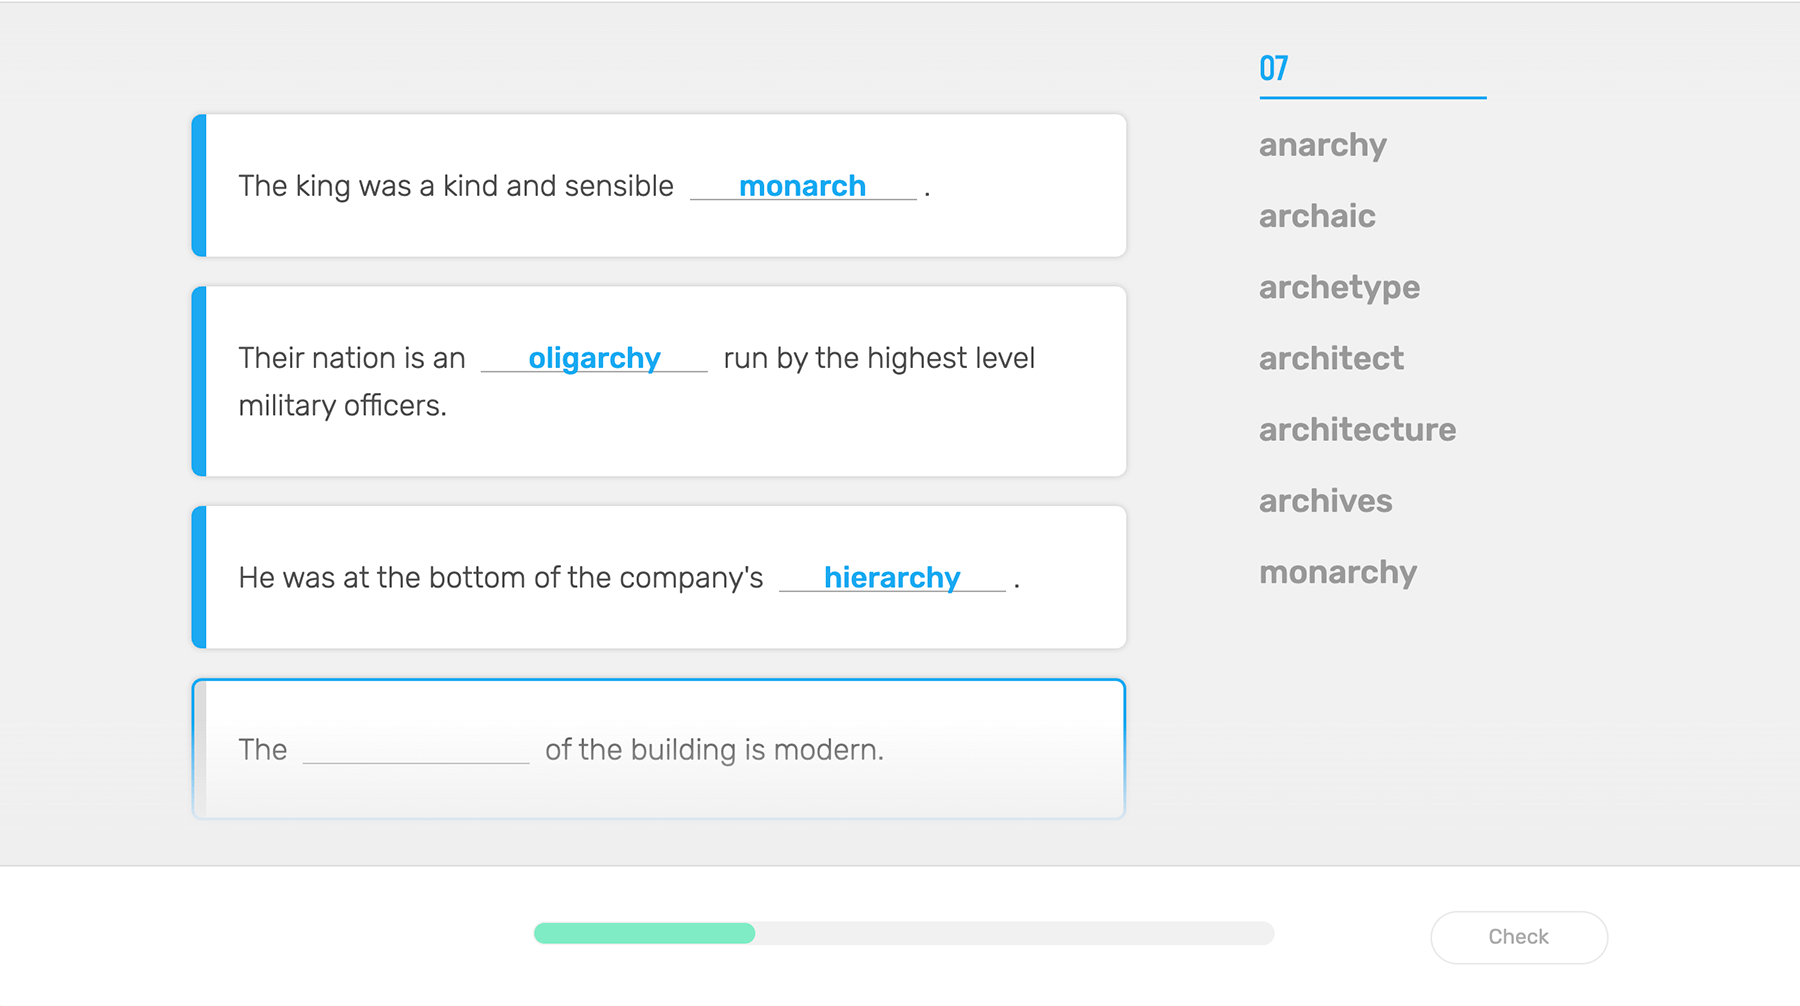
Task: Click the '07' exercise number heading
Action: tap(1273, 68)
